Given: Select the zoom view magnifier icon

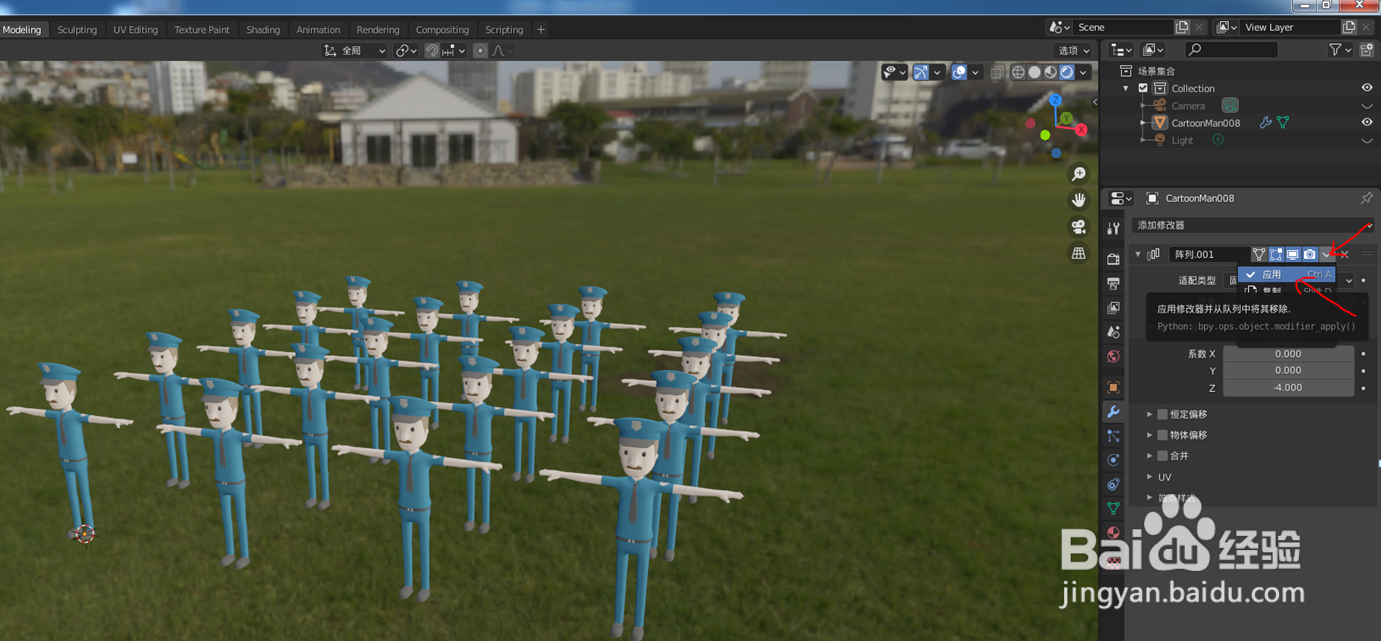Looking at the screenshot, I should coord(1078,174).
